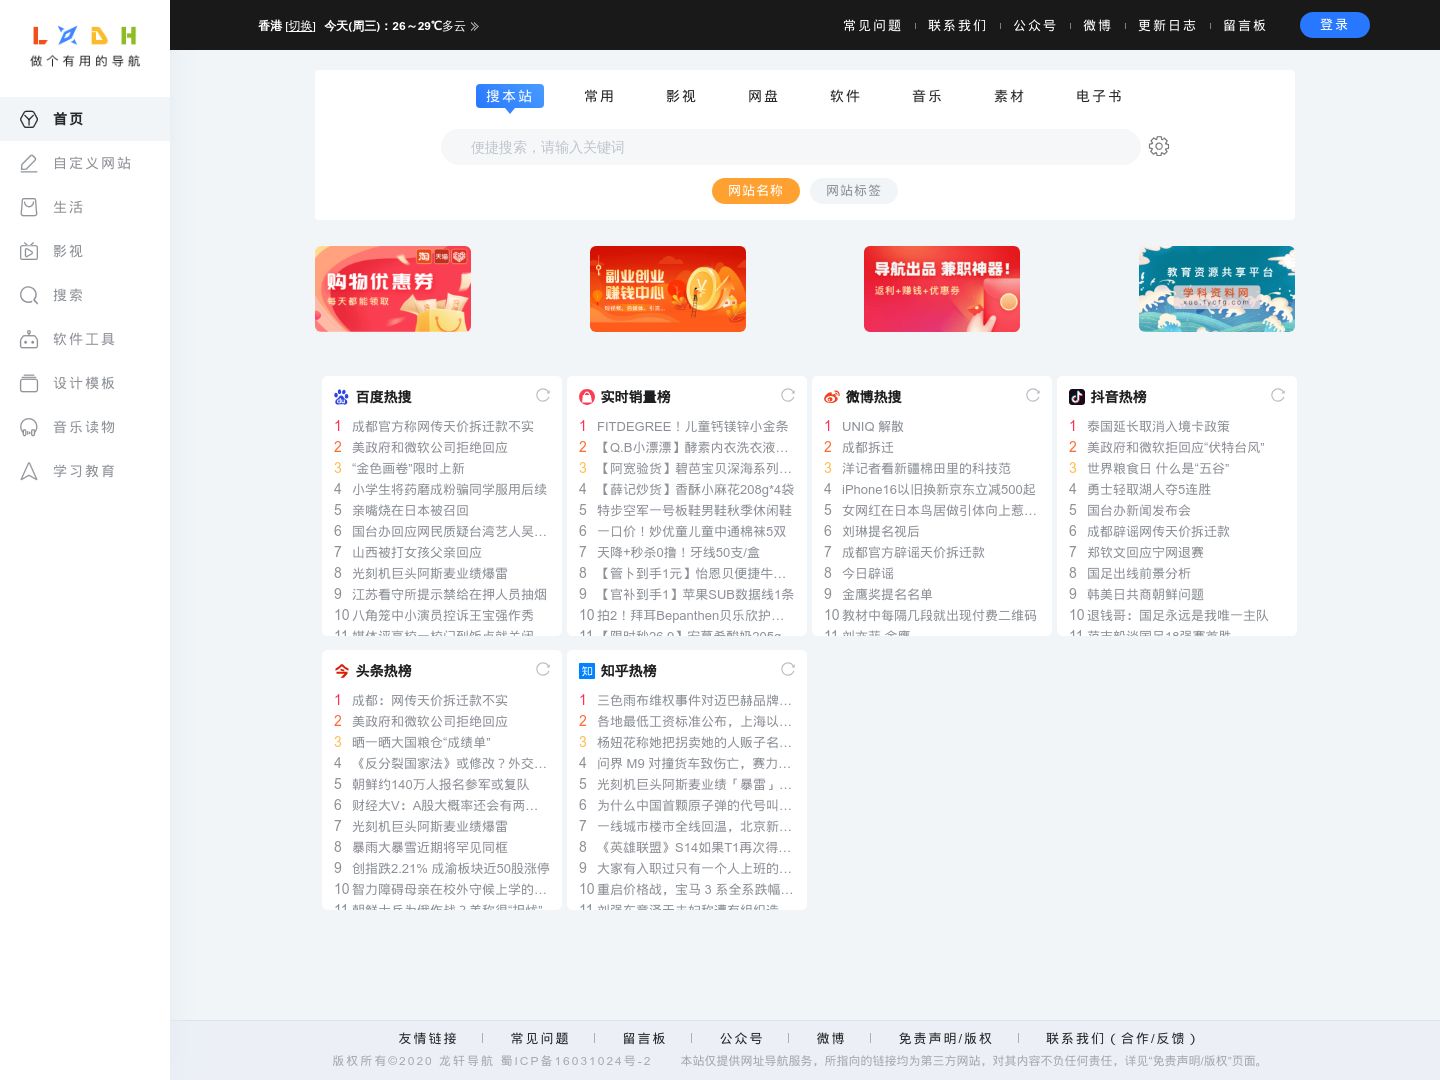This screenshot has height=1080, width=1440.
Task: Open Weibo item UNIQ 解散
Action: [873, 426]
